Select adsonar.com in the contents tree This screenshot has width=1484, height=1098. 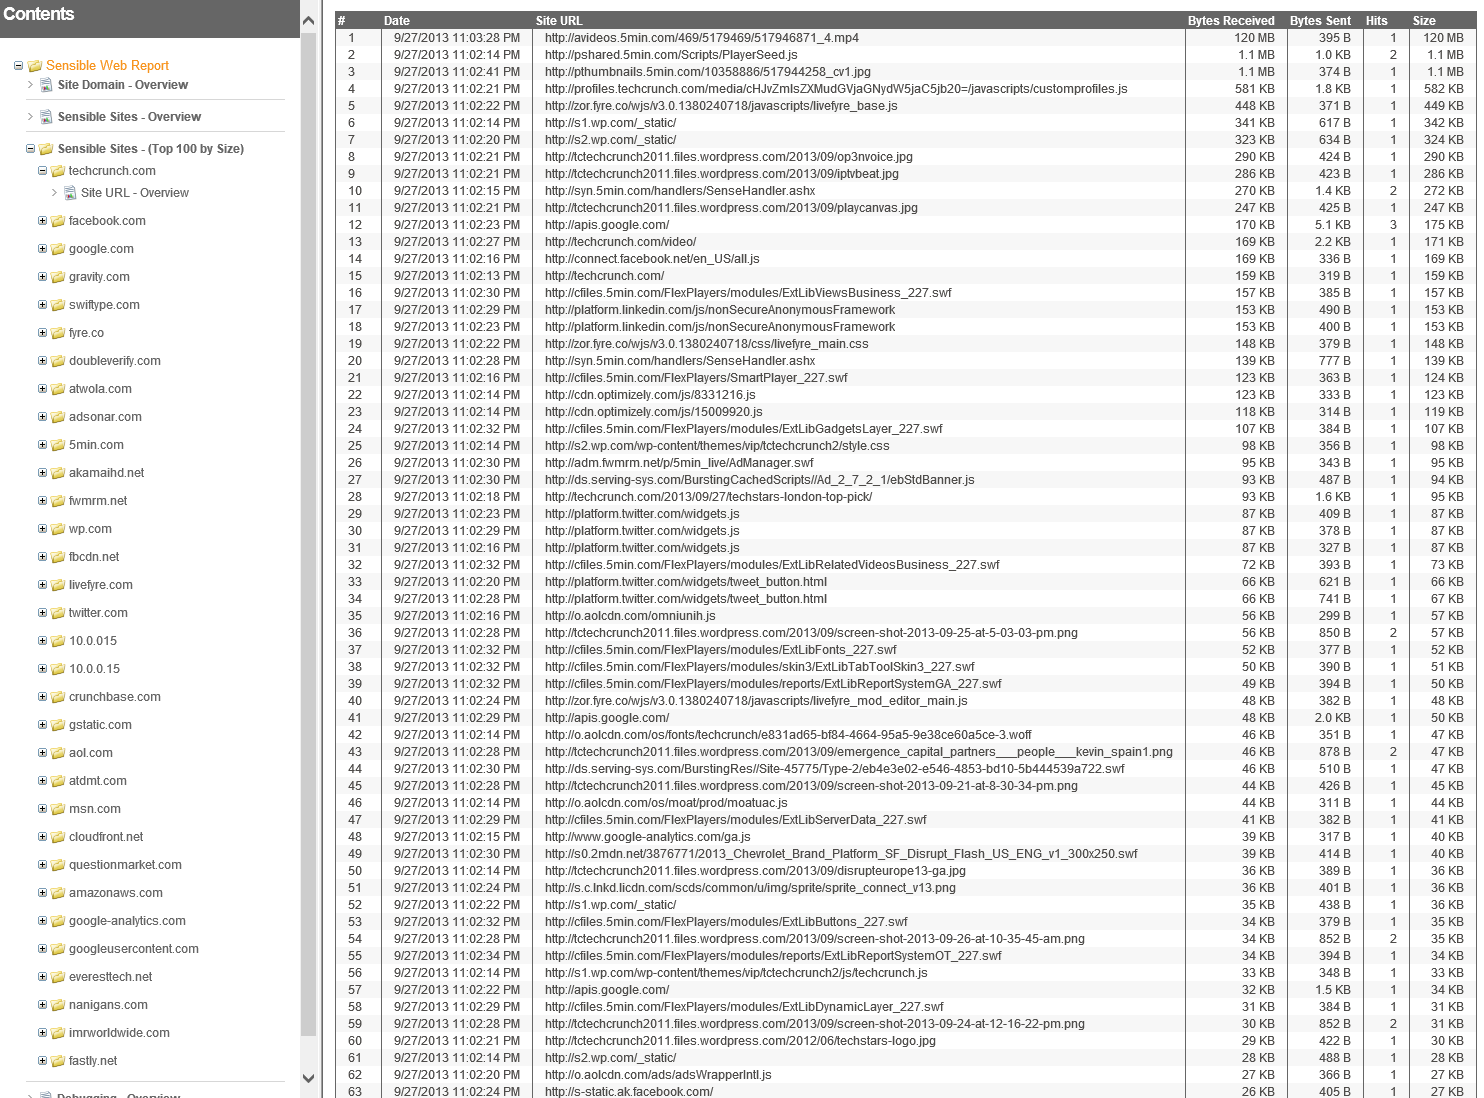click(x=105, y=417)
